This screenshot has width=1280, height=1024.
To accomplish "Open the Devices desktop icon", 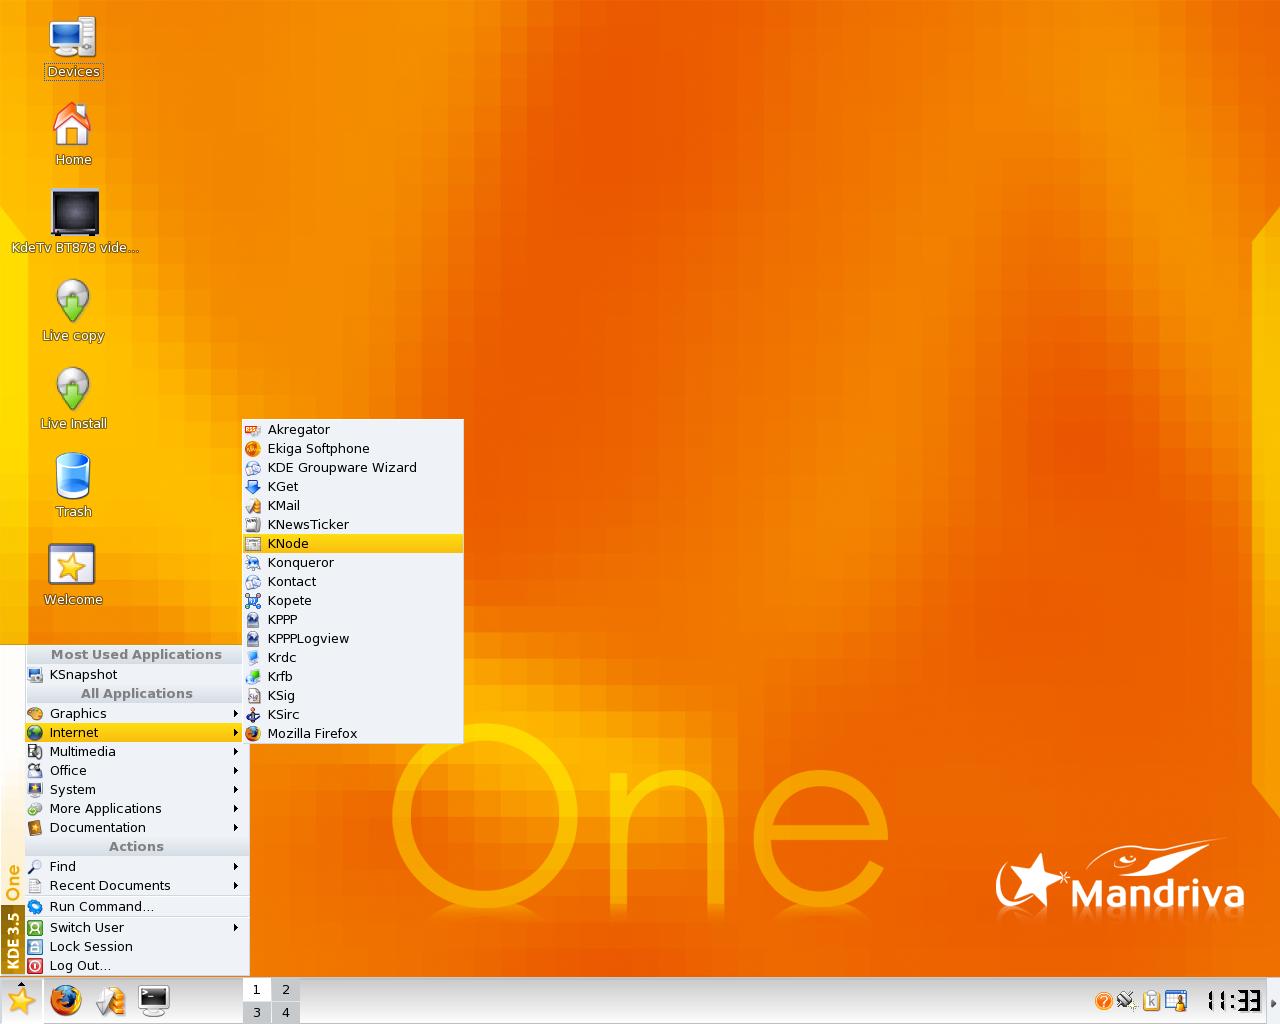I will 73,46.
